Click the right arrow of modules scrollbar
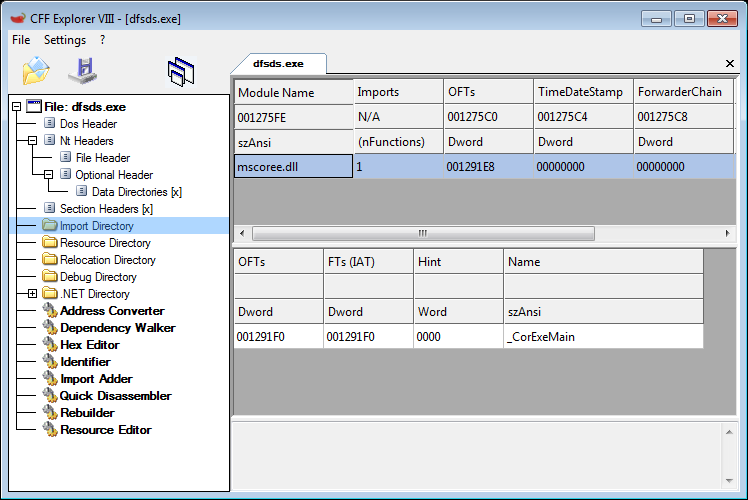The width and height of the screenshot is (748, 500). [x=727, y=233]
